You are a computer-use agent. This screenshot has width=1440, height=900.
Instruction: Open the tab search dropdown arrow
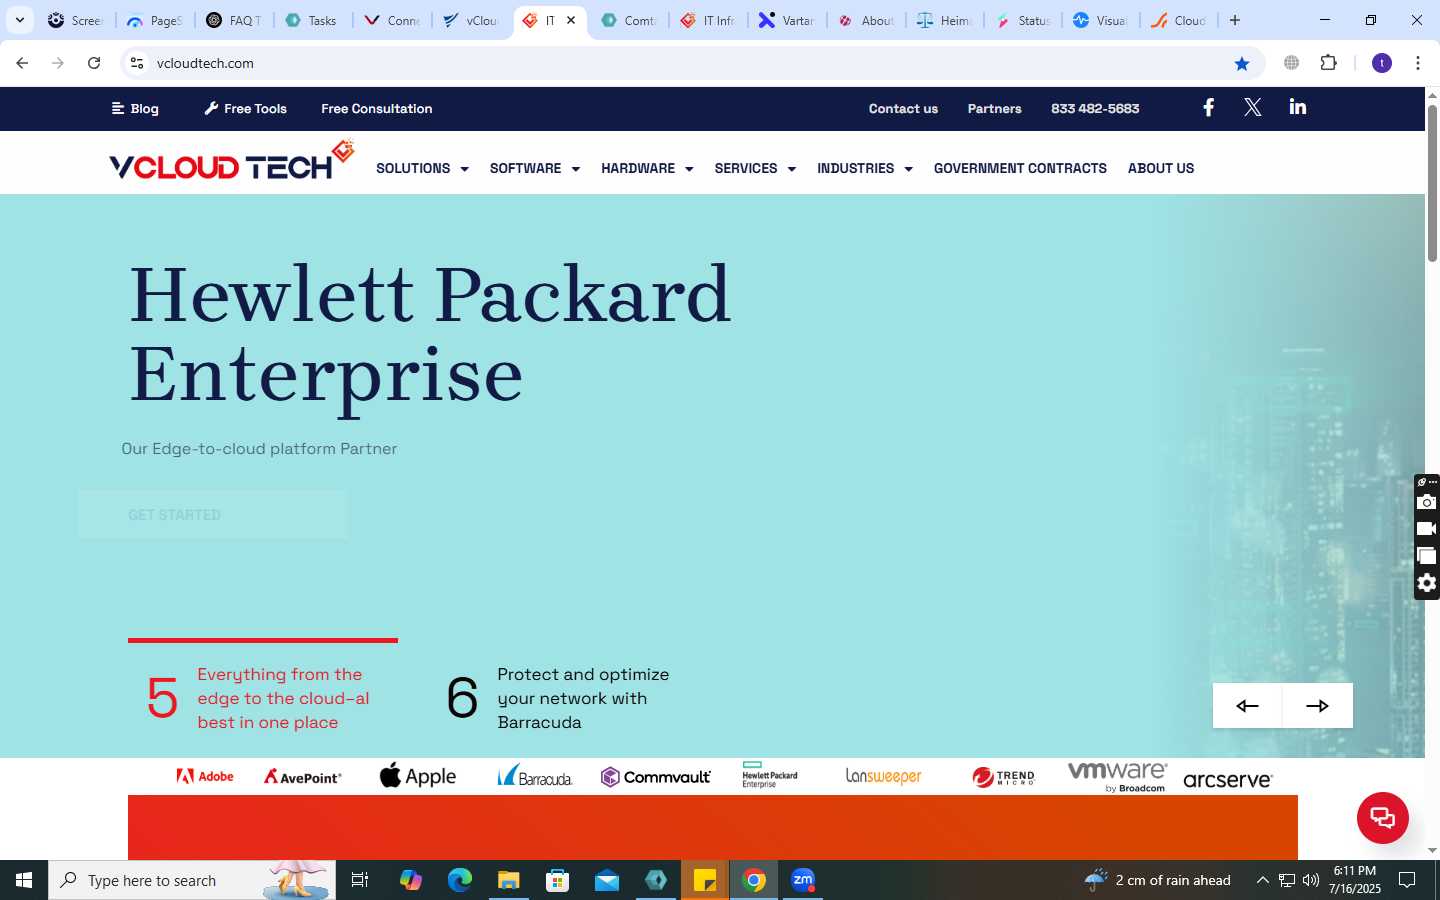(19, 20)
